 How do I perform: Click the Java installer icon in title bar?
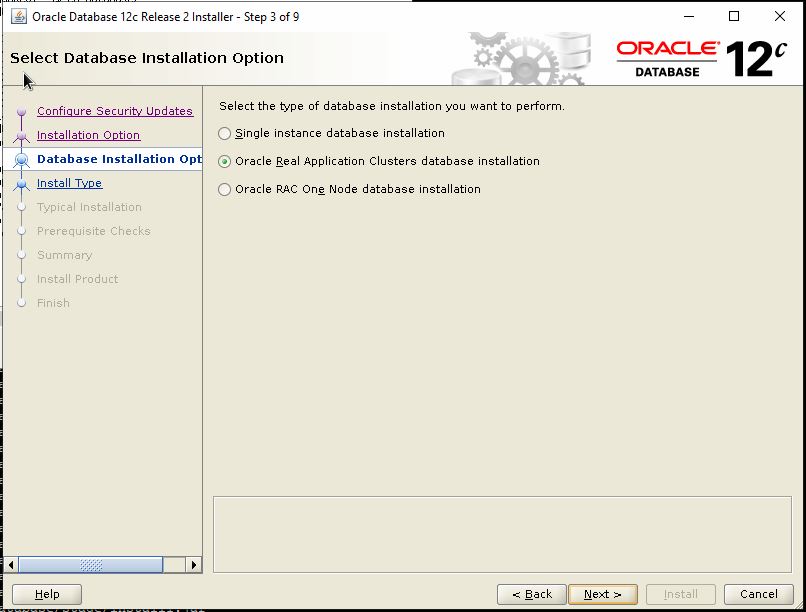coord(19,16)
